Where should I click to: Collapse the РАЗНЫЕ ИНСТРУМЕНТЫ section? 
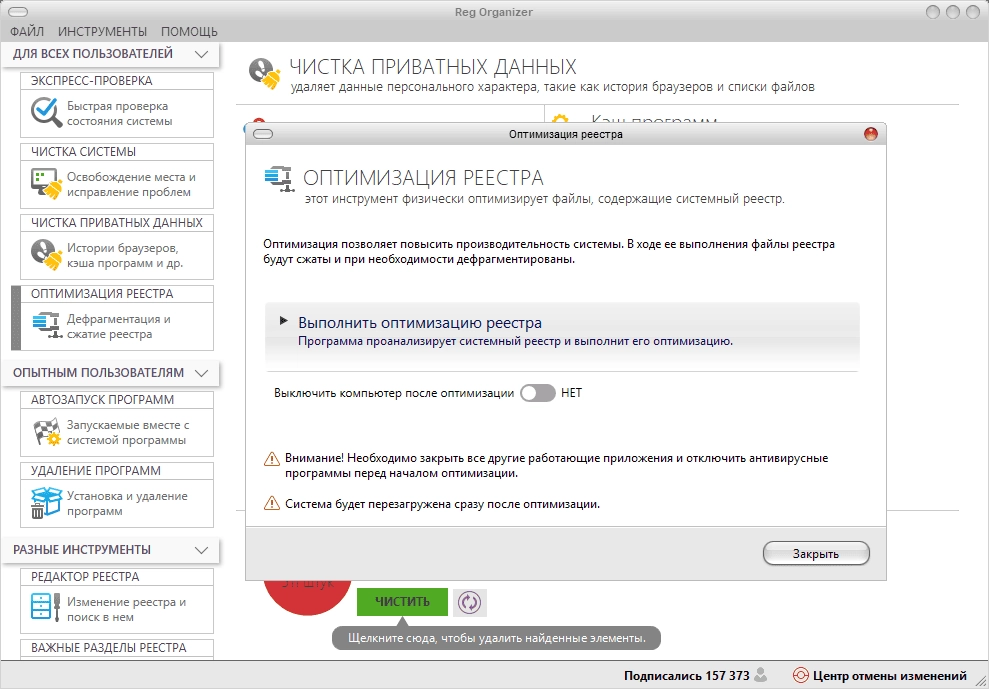pos(201,550)
